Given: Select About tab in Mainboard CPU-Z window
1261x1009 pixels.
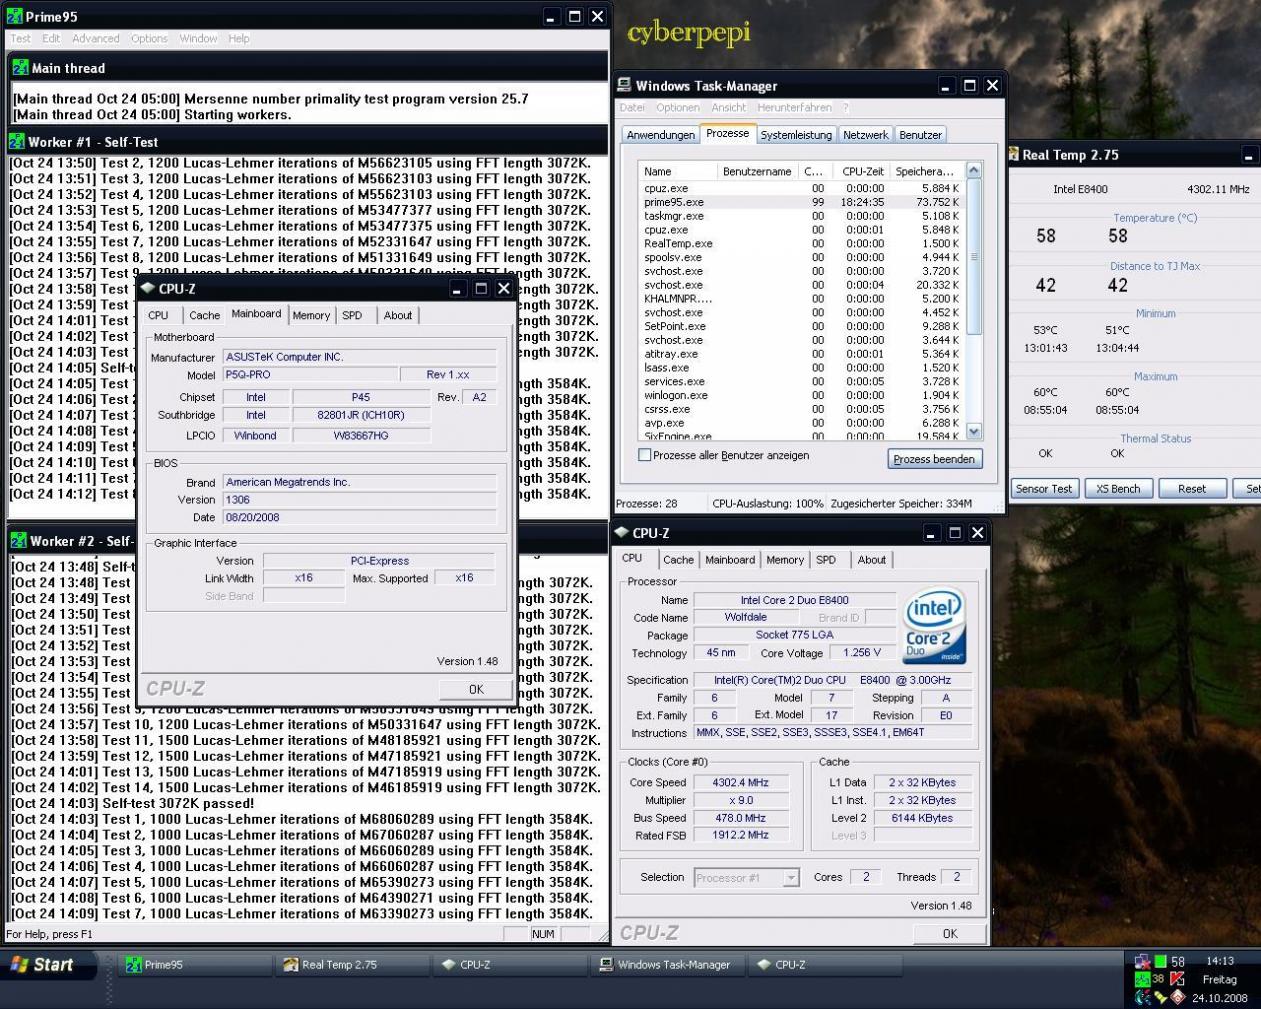Looking at the screenshot, I should point(398,315).
